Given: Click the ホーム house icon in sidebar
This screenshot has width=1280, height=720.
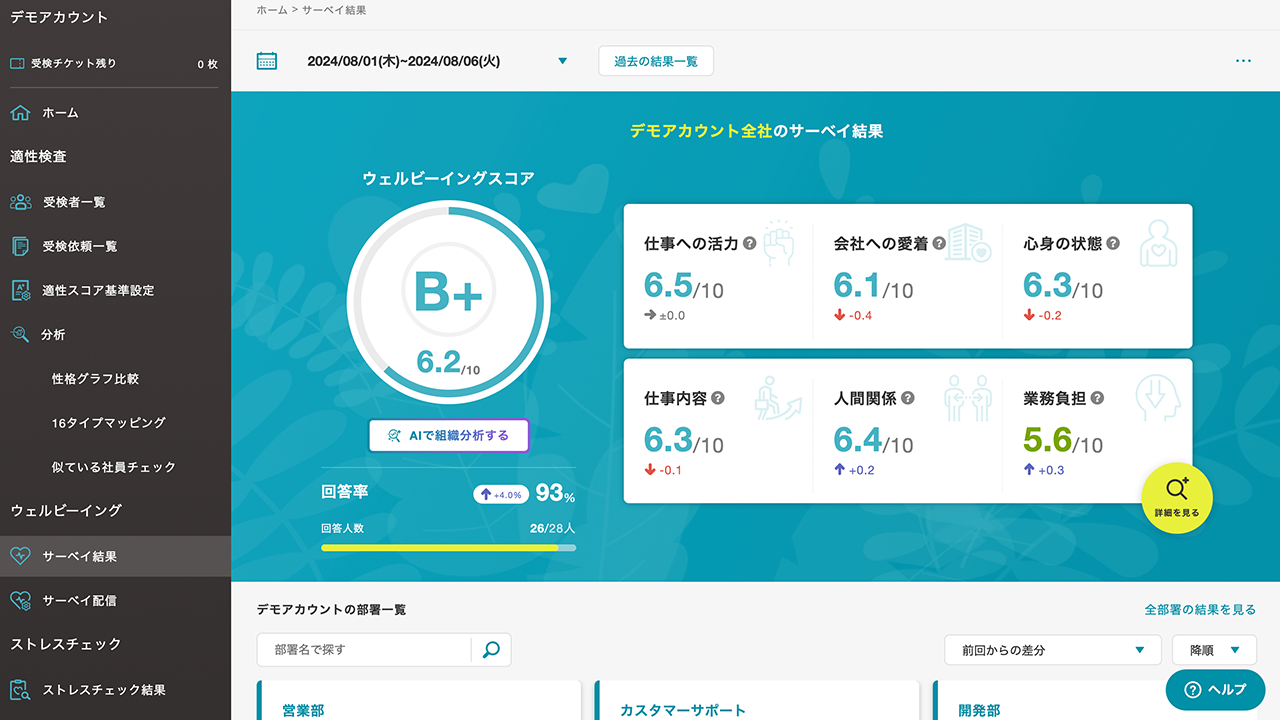Looking at the screenshot, I should (22, 113).
